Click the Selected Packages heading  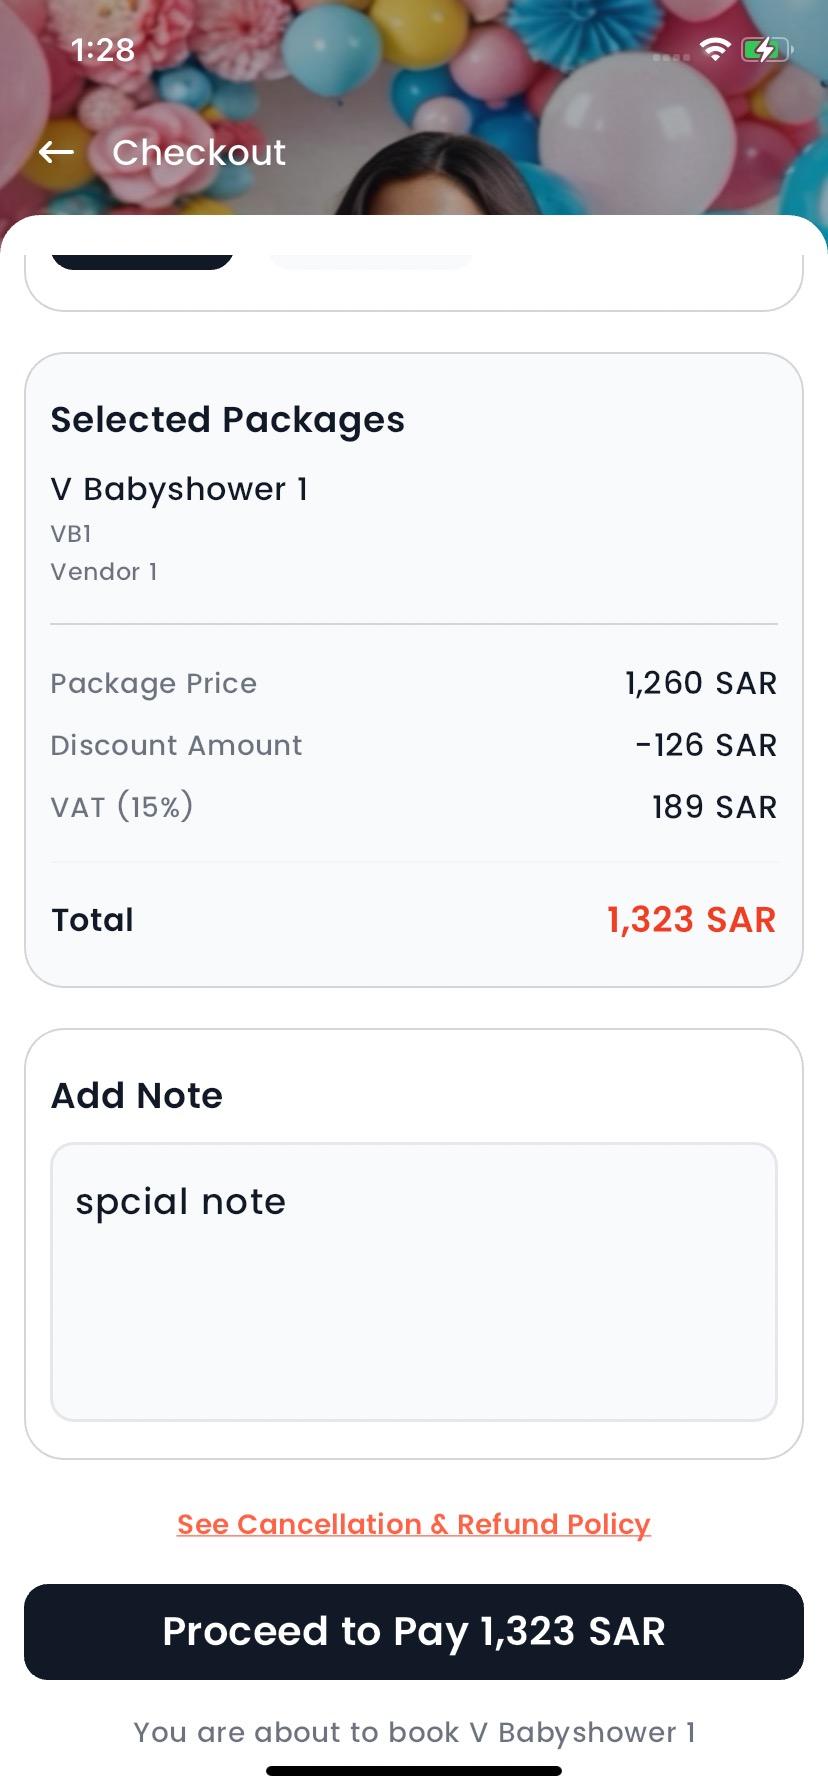tap(228, 420)
